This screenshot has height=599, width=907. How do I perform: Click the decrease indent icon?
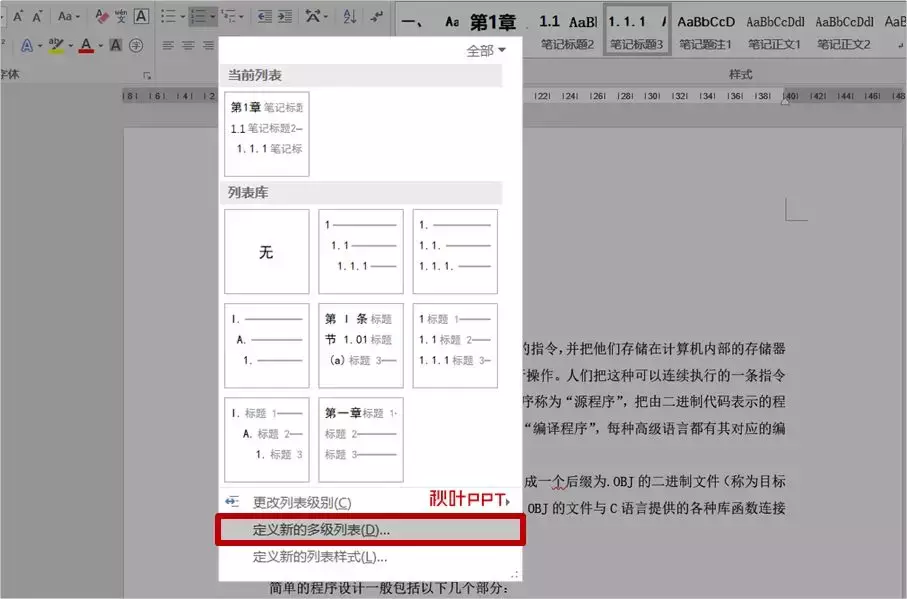tap(265, 16)
